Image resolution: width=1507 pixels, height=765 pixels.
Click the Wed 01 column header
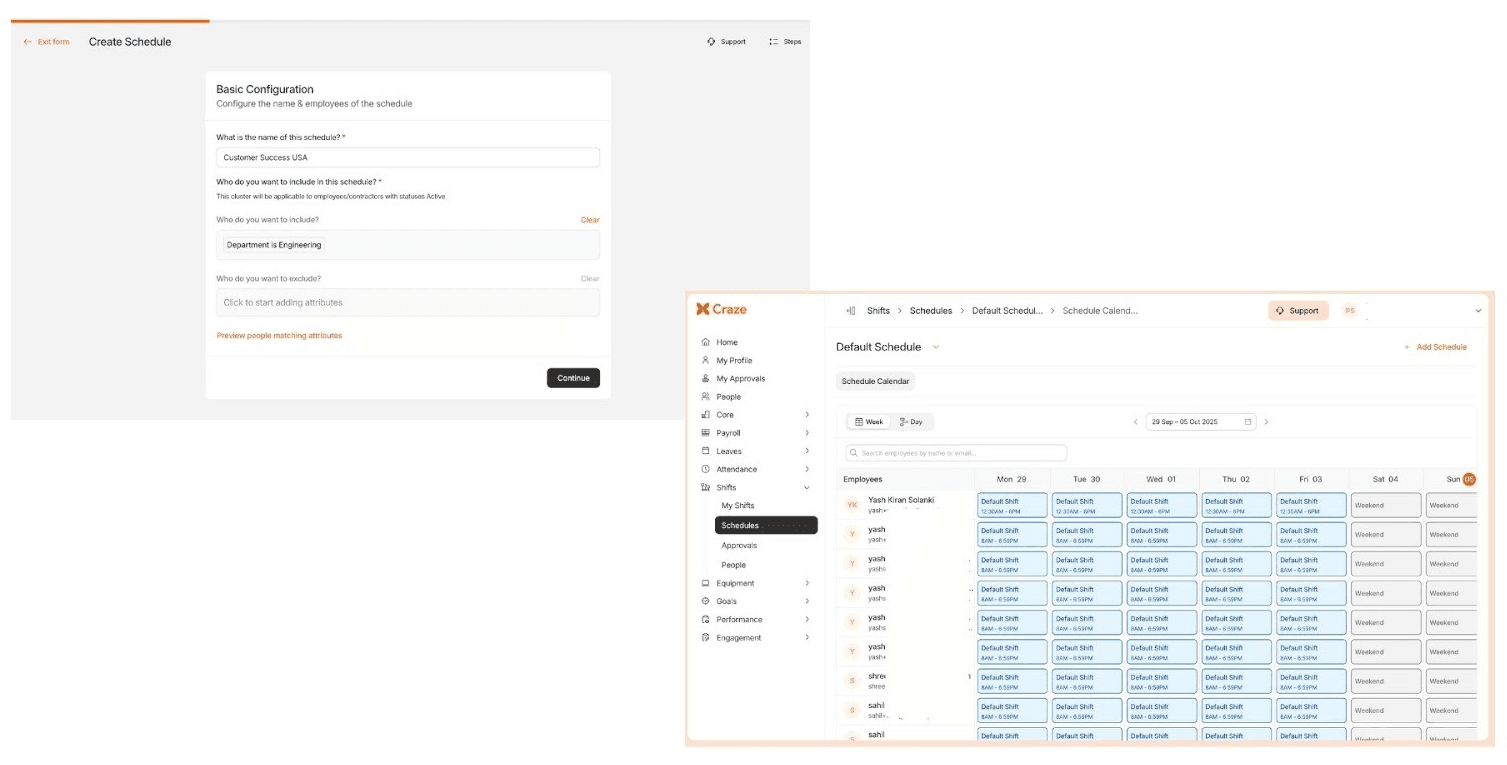tap(1162, 479)
